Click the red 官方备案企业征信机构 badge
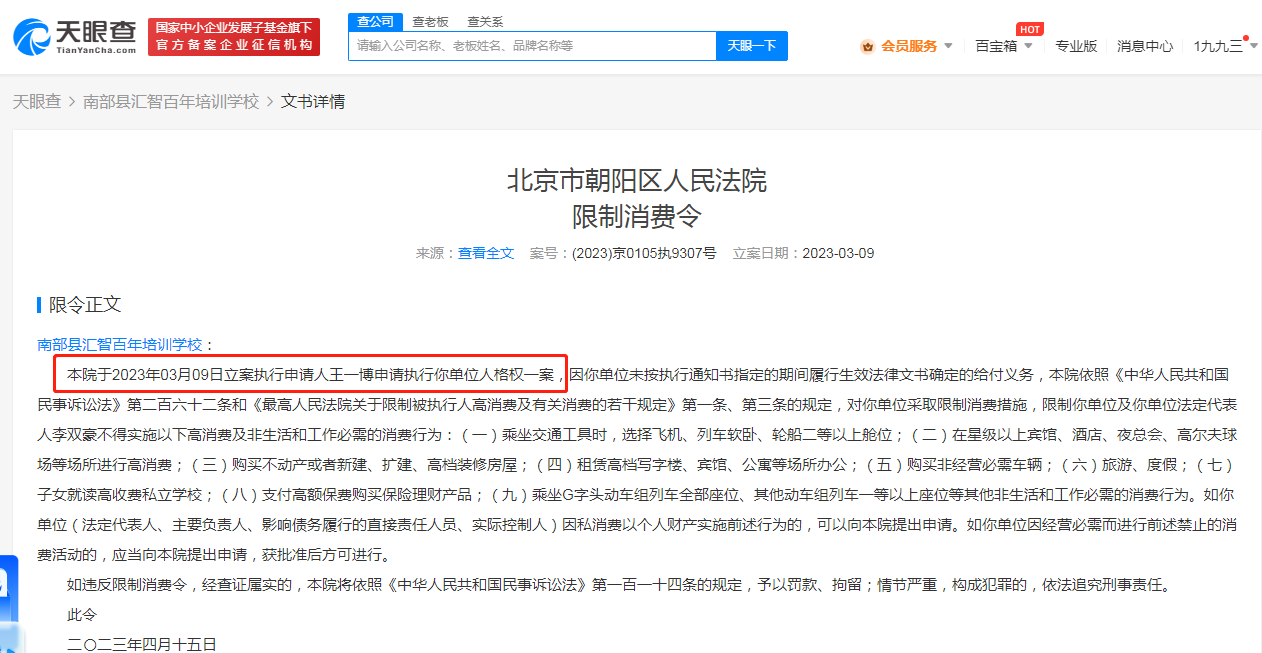This screenshot has width=1262, height=653. [234, 34]
